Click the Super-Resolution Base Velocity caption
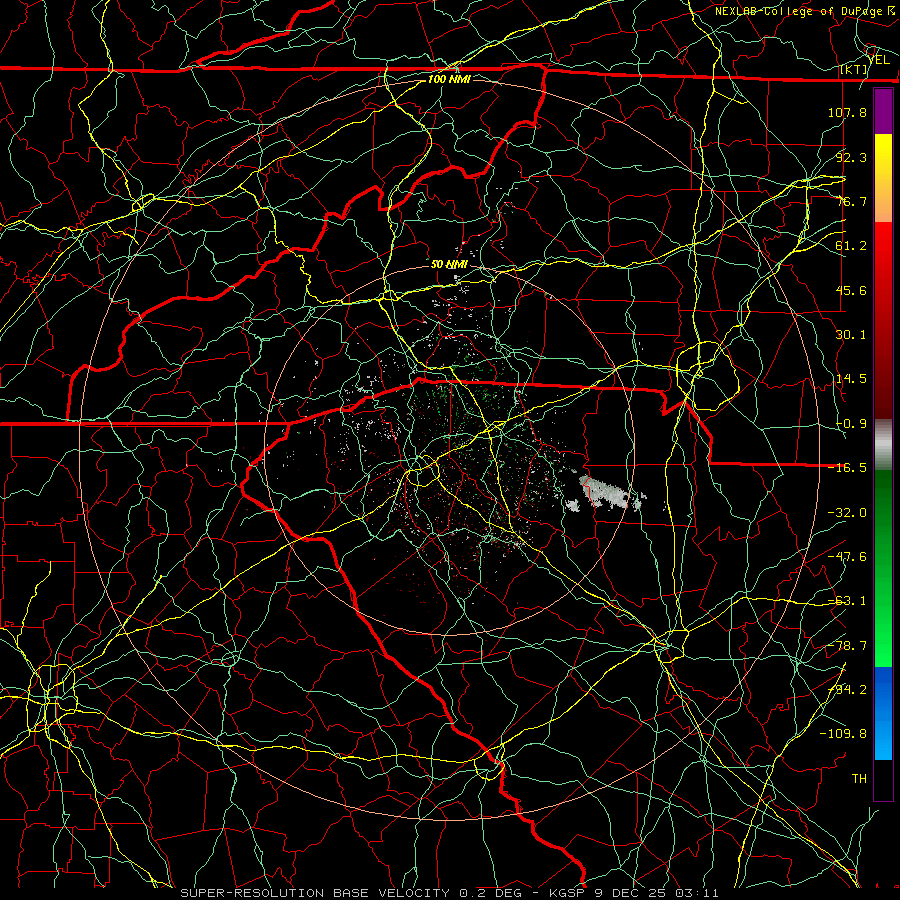Viewport: 900px width, 900px height. click(449, 893)
